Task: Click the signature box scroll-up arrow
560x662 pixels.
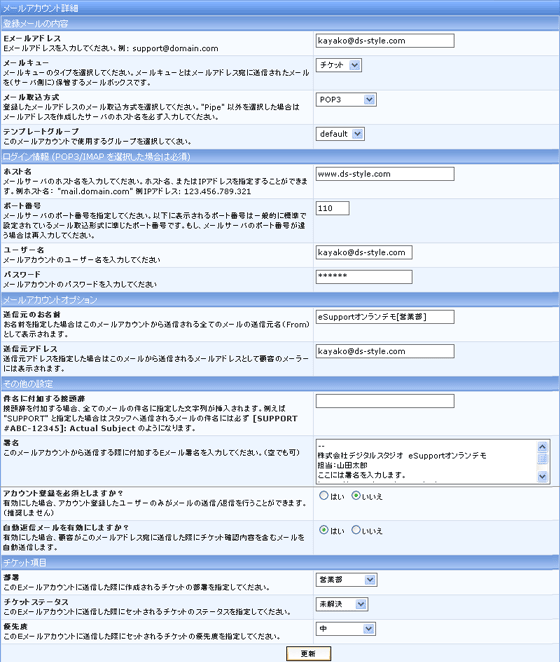Action: pos(542,446)
